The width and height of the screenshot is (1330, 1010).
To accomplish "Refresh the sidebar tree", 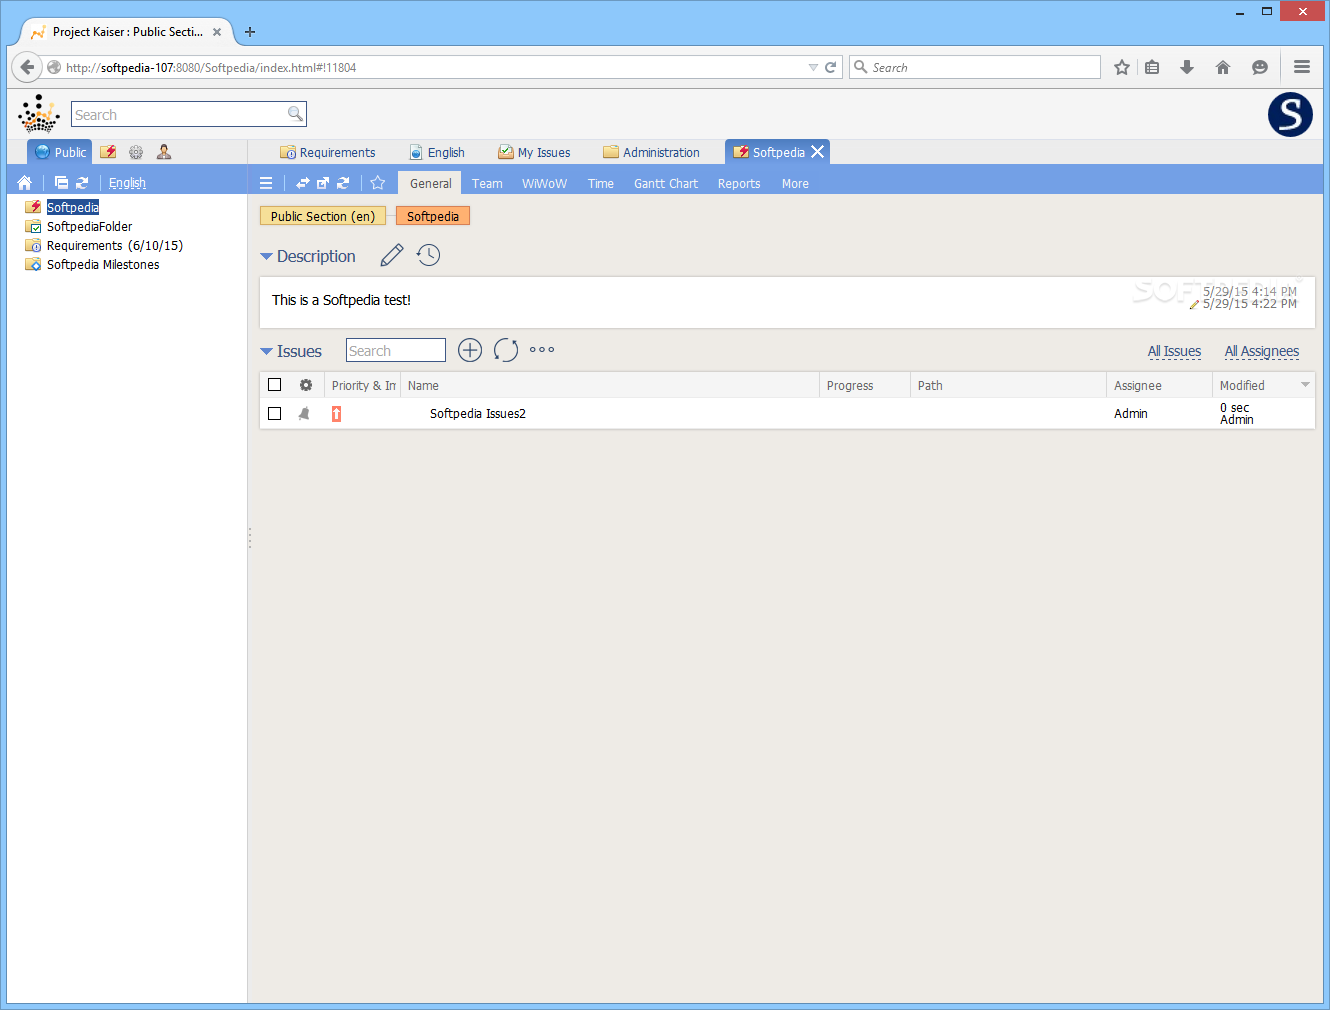I will coord(82,183).
